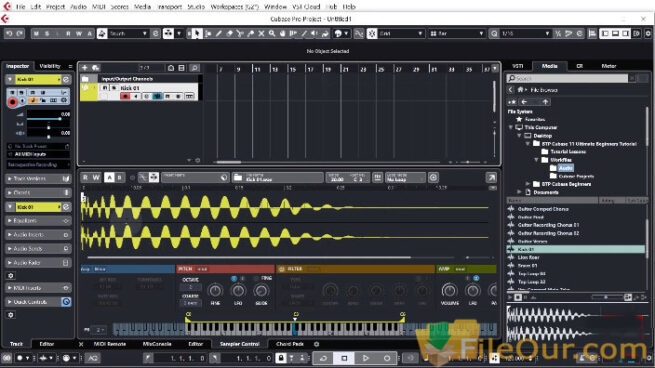Adjust the Kick 01 inspector volume fader
655x368 pixels.
60,119
